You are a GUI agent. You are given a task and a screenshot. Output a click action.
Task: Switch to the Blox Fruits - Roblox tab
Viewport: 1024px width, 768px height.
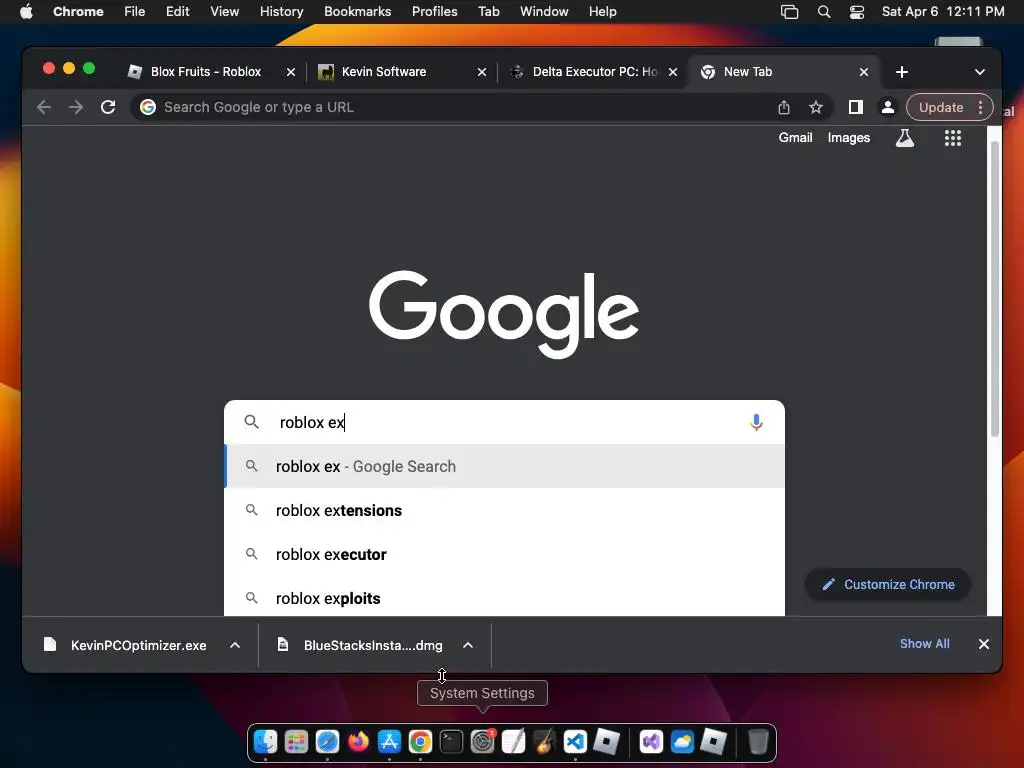click(x=206, y=72)
